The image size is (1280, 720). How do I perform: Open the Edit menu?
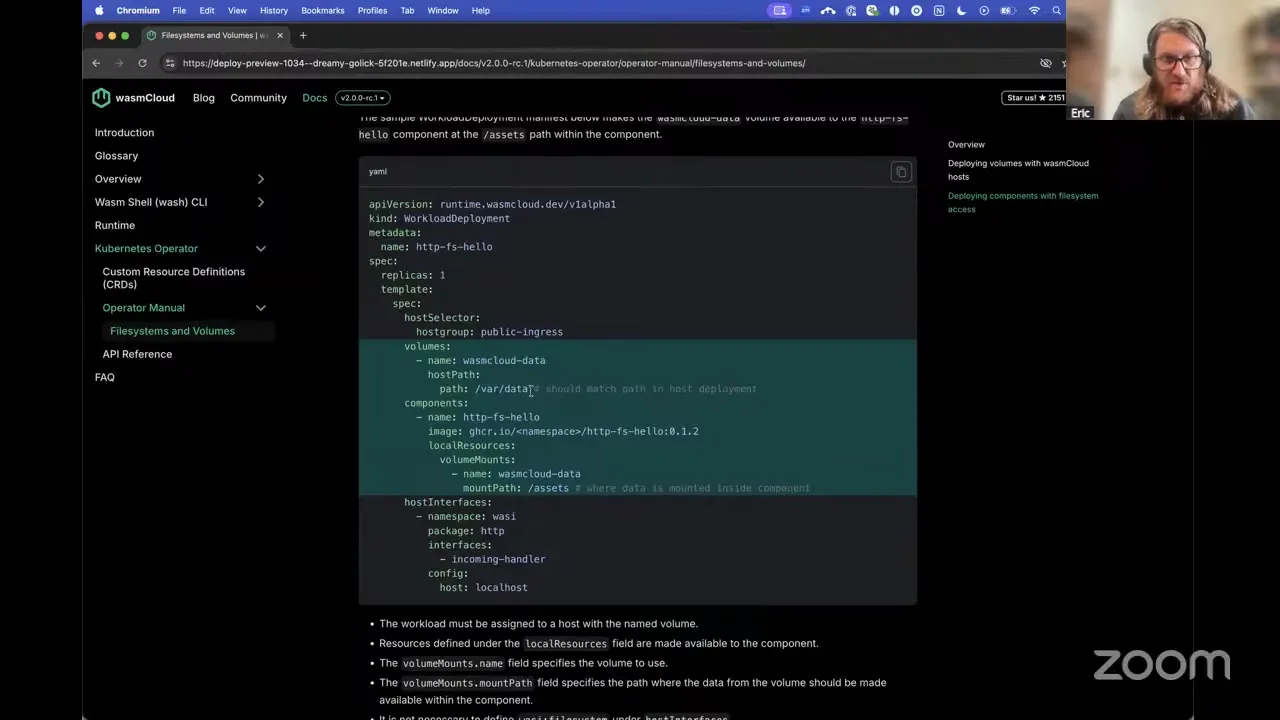[x=207, y=10]
